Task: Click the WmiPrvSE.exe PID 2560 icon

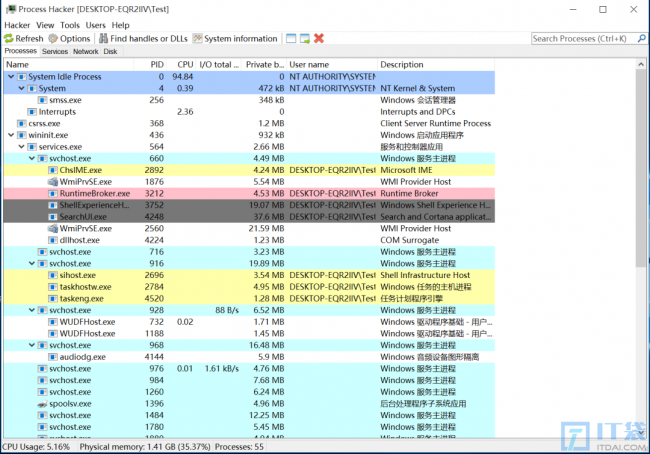Action: pos(53,228)
